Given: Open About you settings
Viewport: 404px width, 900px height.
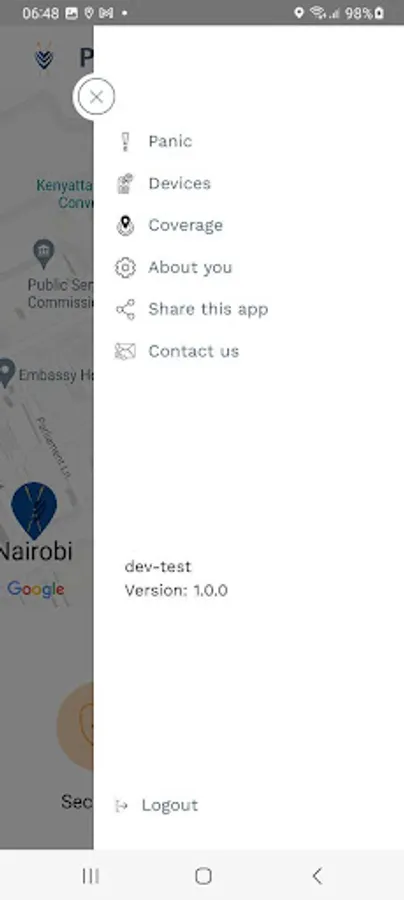Looking at the screenshot, I should click(x=191, y=267).
